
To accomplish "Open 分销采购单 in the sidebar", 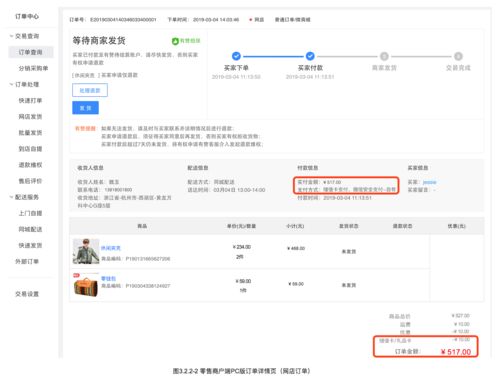I will coord(33,68).
